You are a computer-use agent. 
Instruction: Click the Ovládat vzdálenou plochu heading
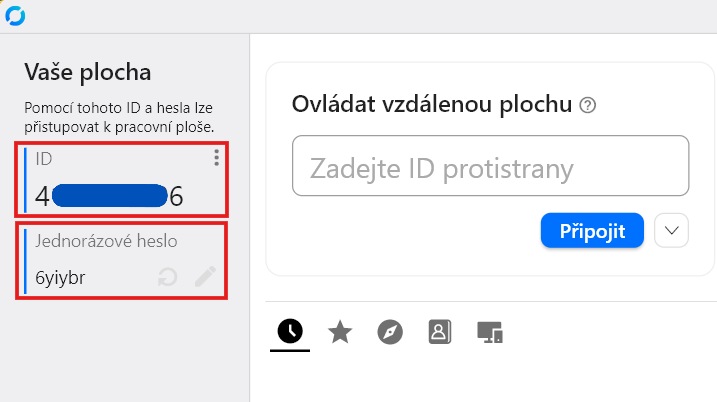[x=432, y=105]
